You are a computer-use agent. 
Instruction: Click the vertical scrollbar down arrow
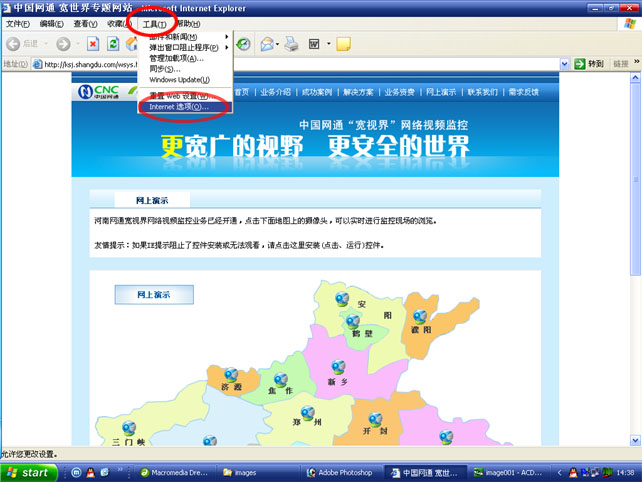635,441
